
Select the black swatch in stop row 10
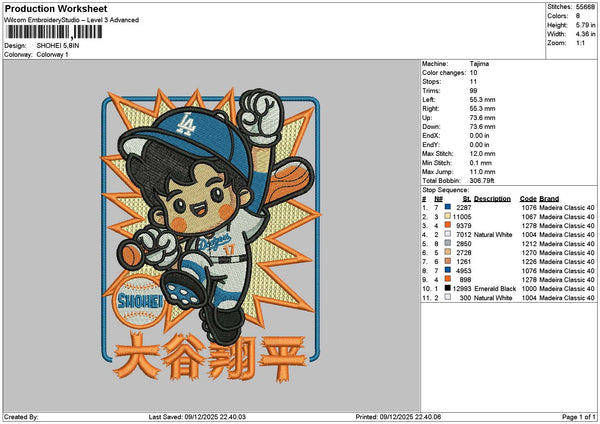coord(447,288)
